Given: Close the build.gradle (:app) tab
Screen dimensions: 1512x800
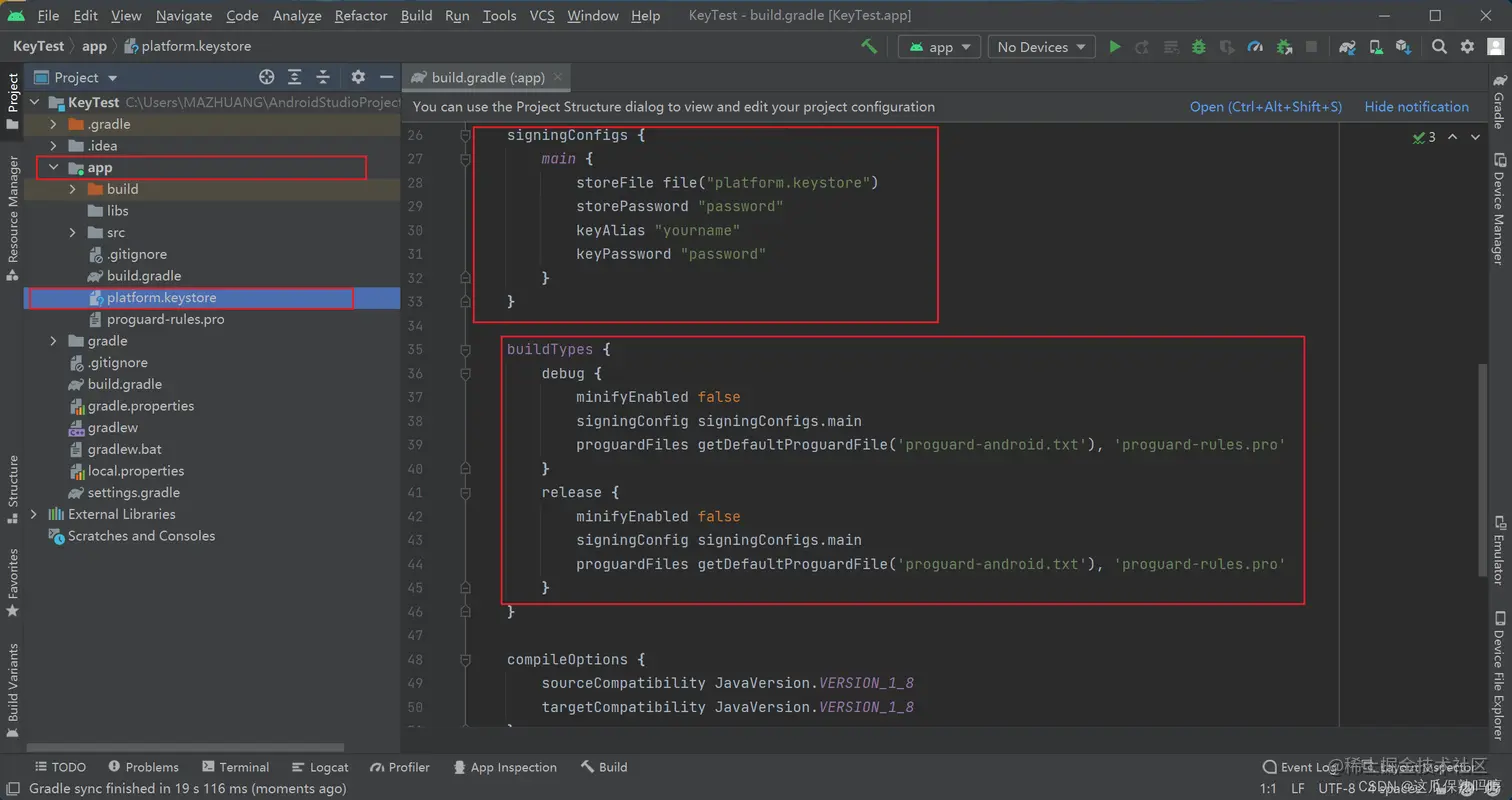Looking at the screenshot, I should [x=558, y=77].
